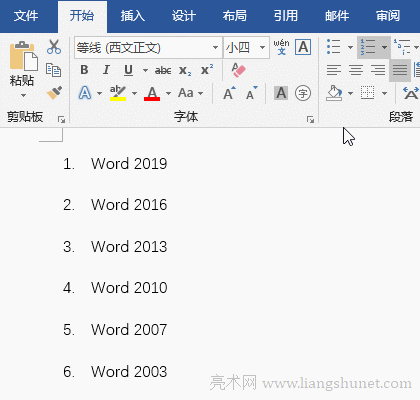Toggle underline formatting
Viewport: 420px width, 400px height.
pyautogui.click(x=128, y=70)
